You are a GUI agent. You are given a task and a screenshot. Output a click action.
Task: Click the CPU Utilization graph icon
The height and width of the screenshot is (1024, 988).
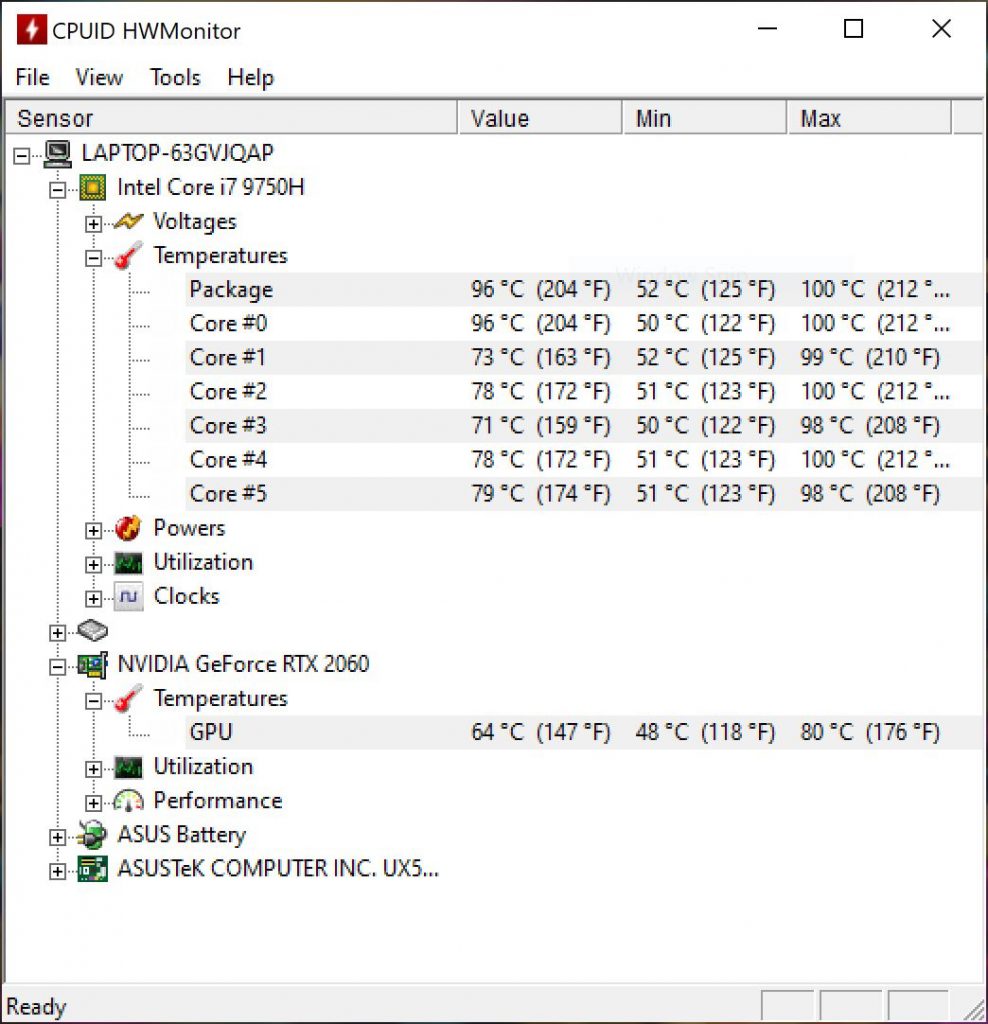[x=128, y=563]
